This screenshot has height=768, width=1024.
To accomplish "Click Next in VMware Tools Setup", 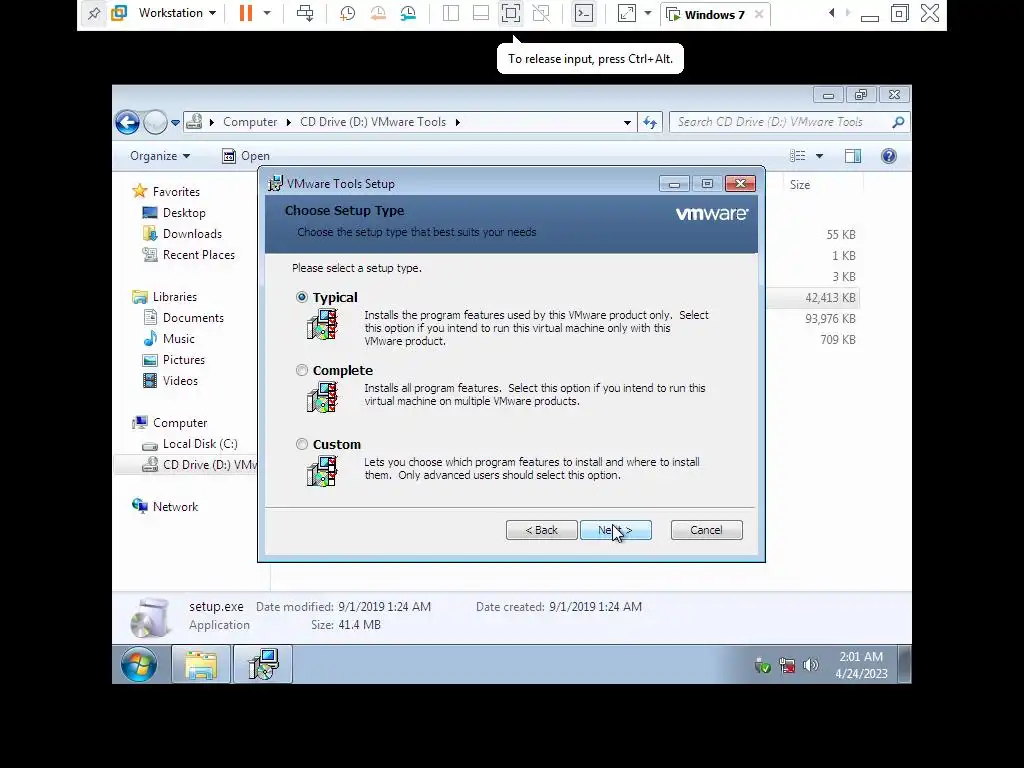I will (x=616, y=530).
